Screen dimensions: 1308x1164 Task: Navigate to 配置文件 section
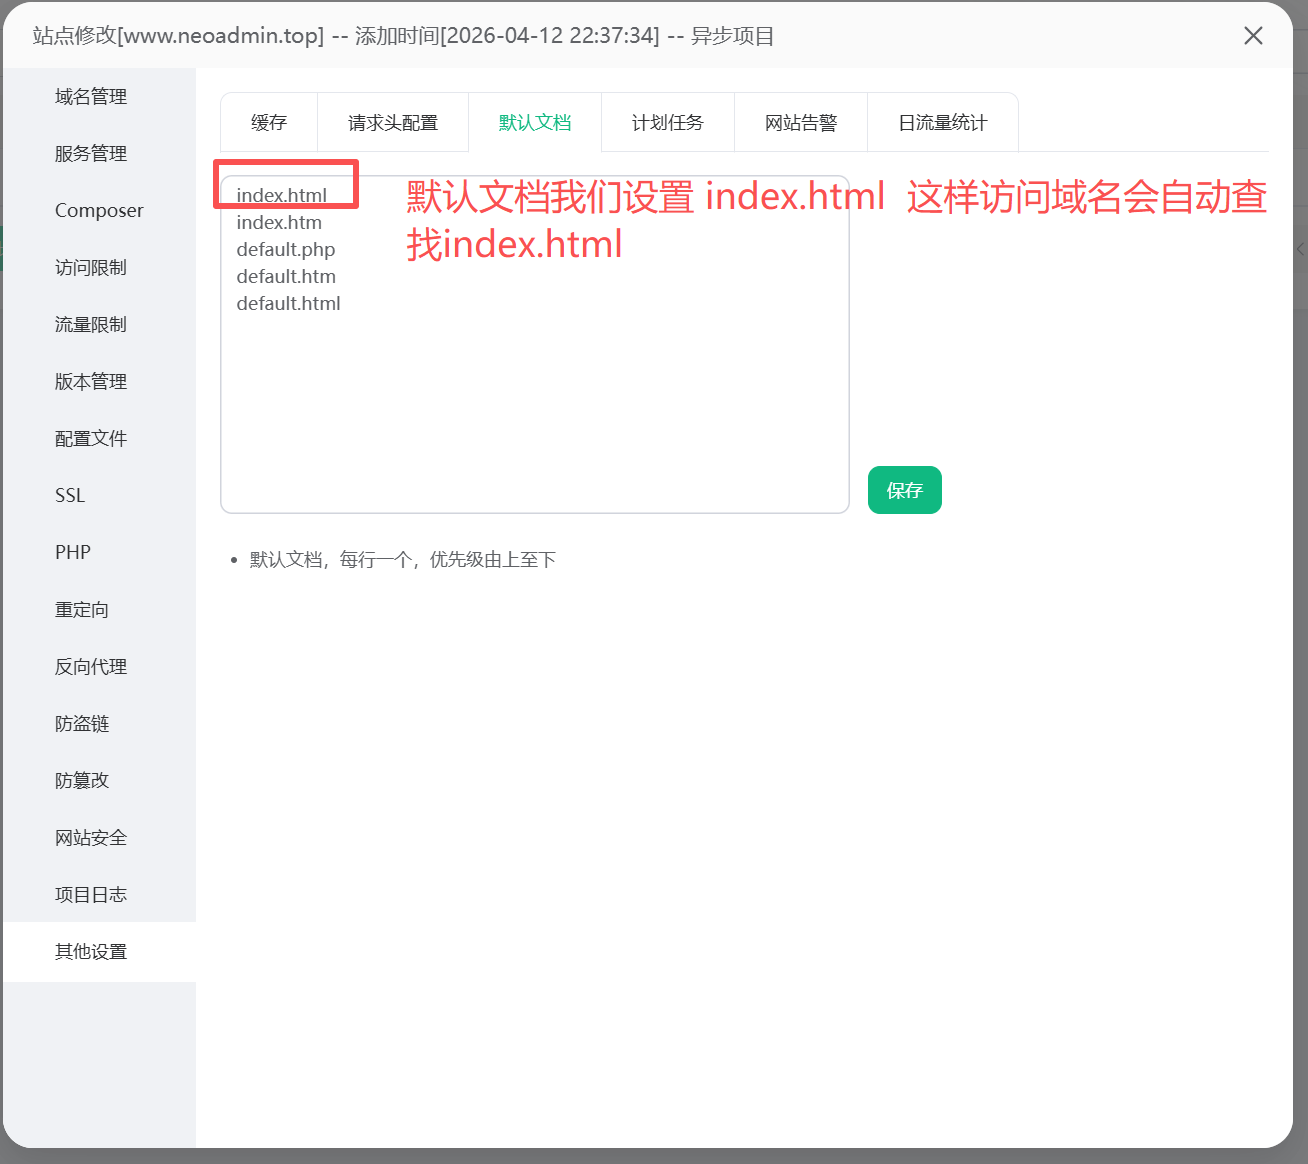[x=91, y=439]
